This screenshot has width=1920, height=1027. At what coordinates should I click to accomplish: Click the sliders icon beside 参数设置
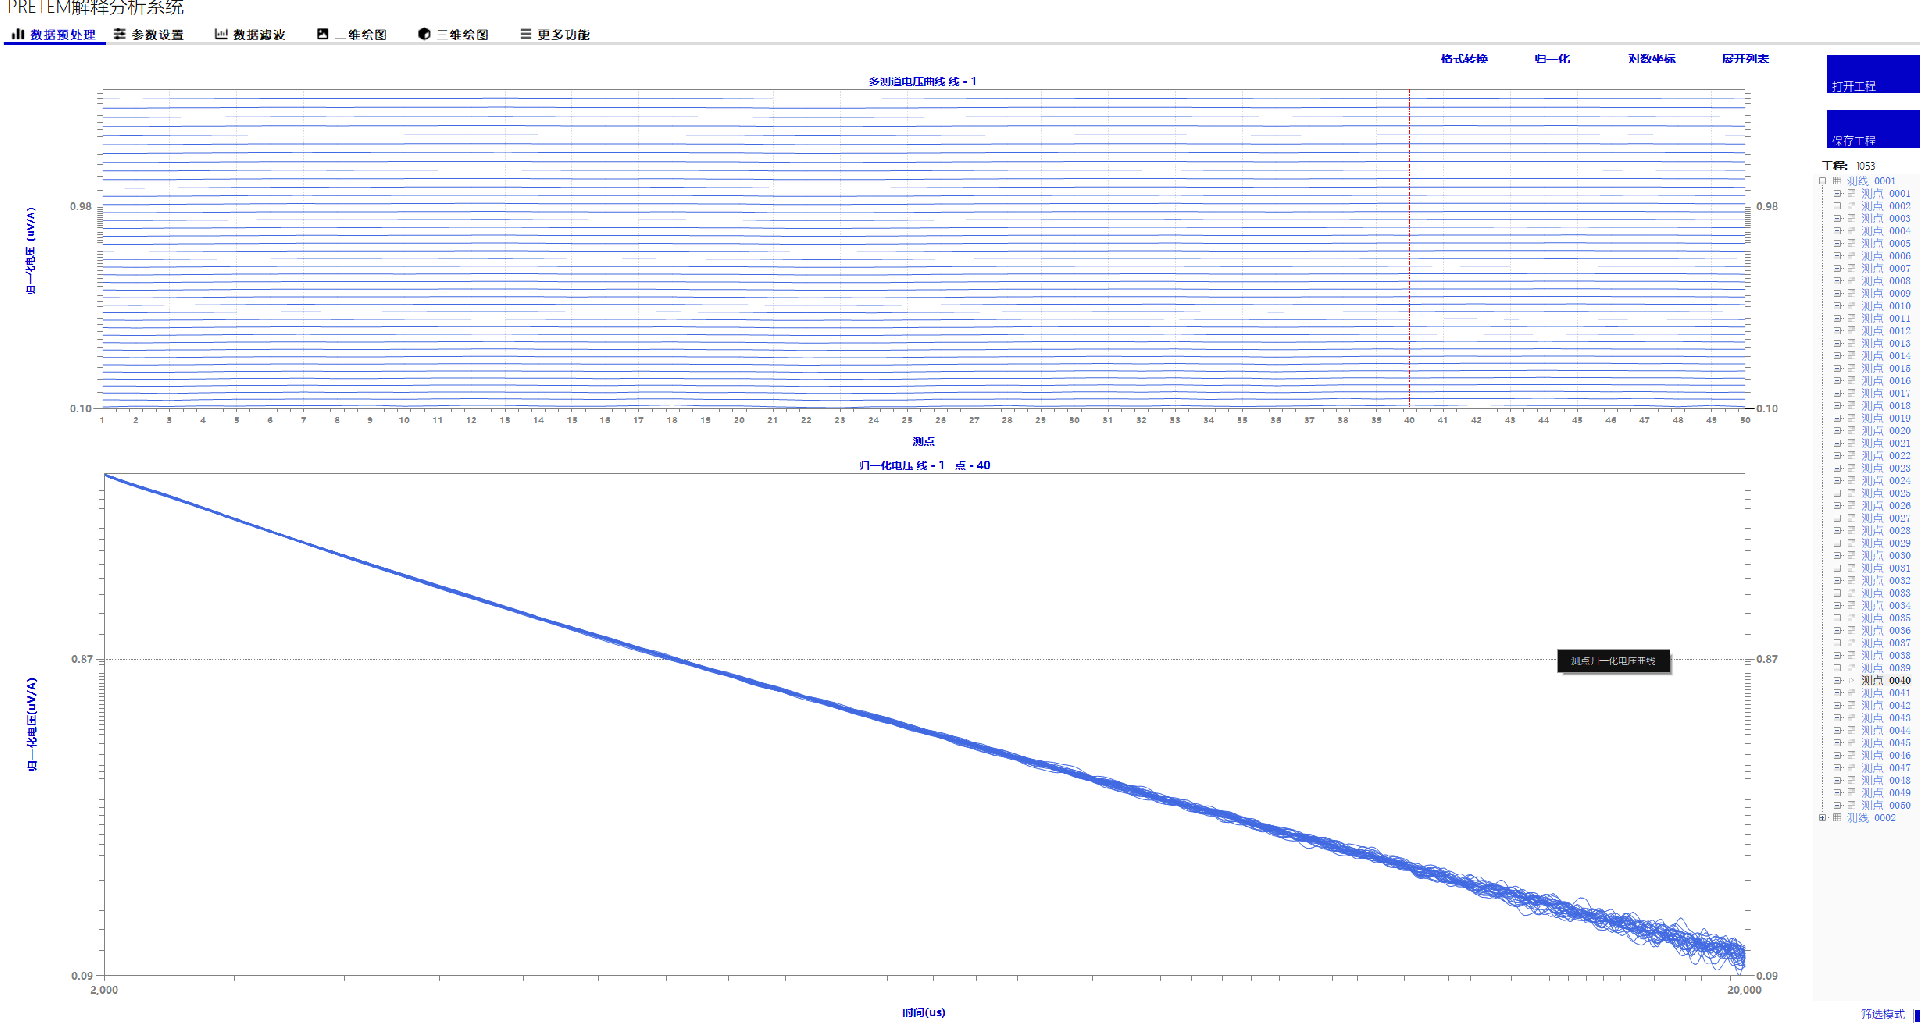point(120,34)
